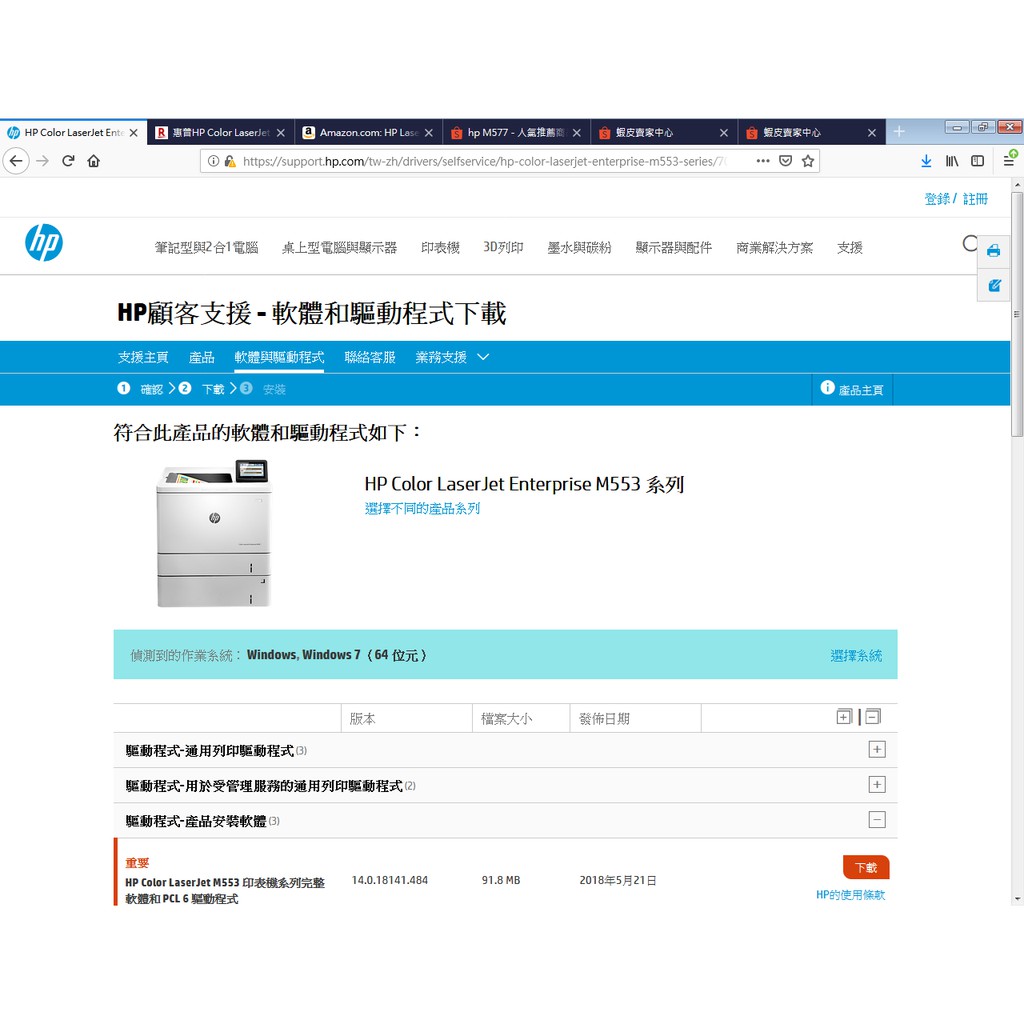This screenshot has width=1024, height=1024.
Task: Open the Firefox downloads panel
Action: [926, 161]
